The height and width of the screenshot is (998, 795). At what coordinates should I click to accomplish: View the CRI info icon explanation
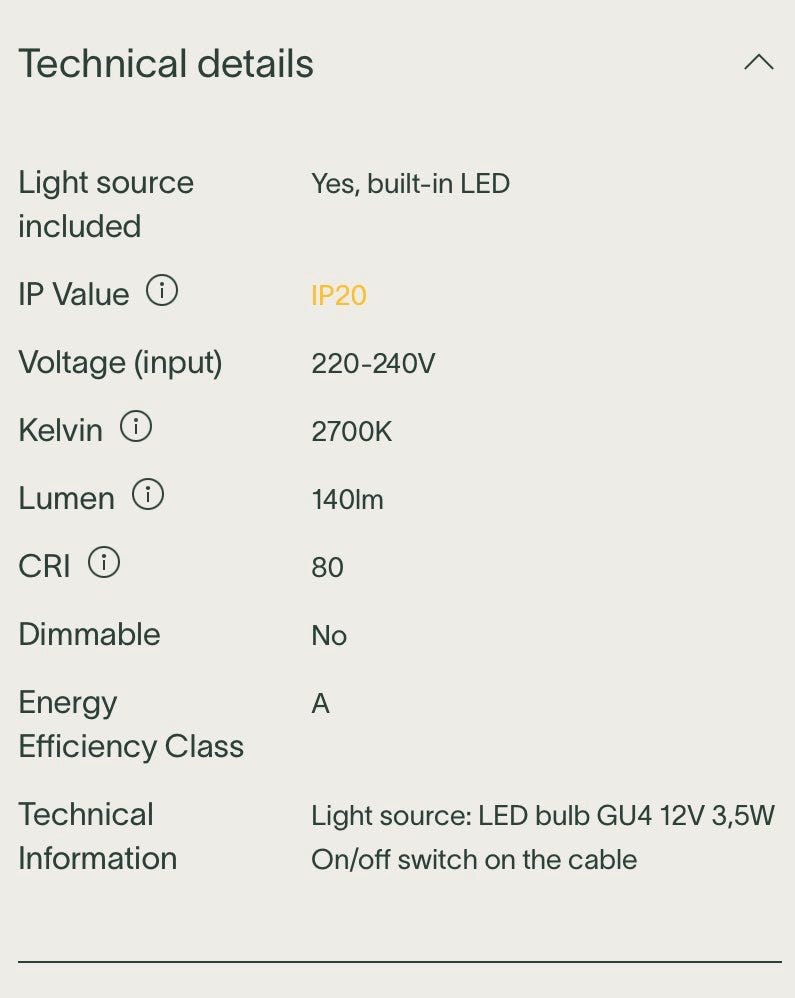104,563
